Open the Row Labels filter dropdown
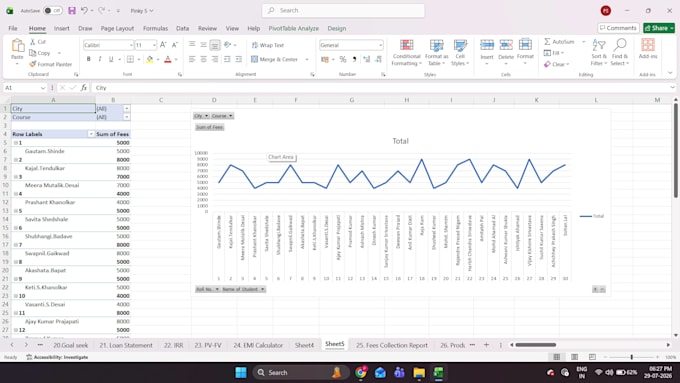The height and width of the screenshot is (383, 680). click(91, 134)
